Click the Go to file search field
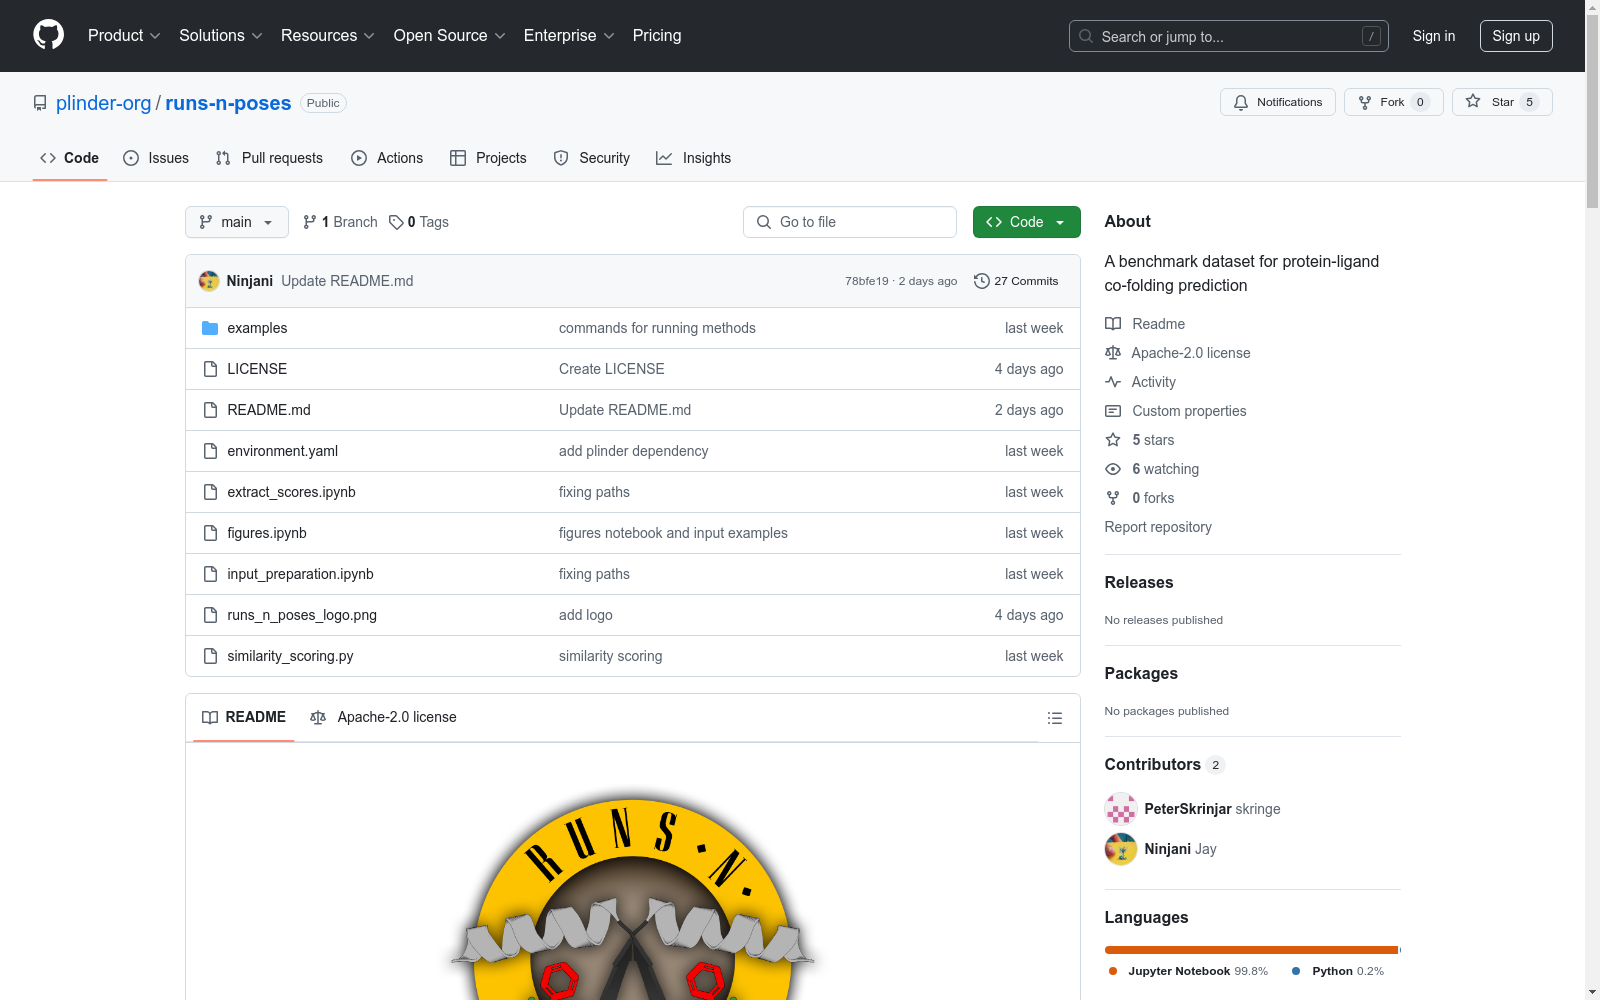 coord(850,222)
